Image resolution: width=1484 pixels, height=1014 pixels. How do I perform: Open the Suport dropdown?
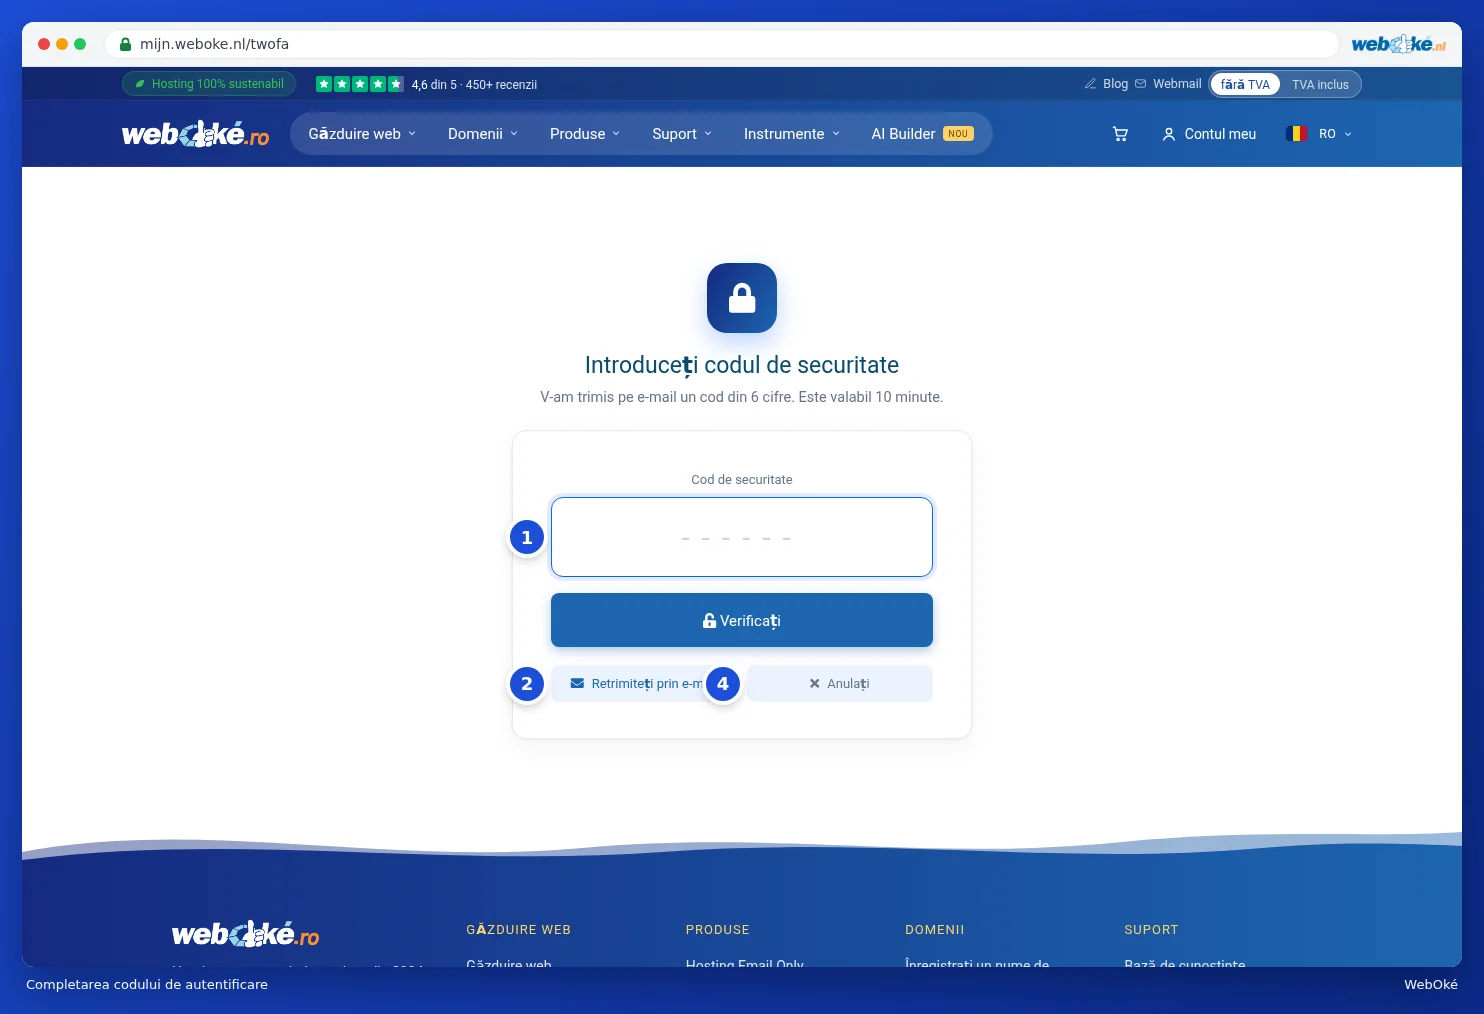682,134
